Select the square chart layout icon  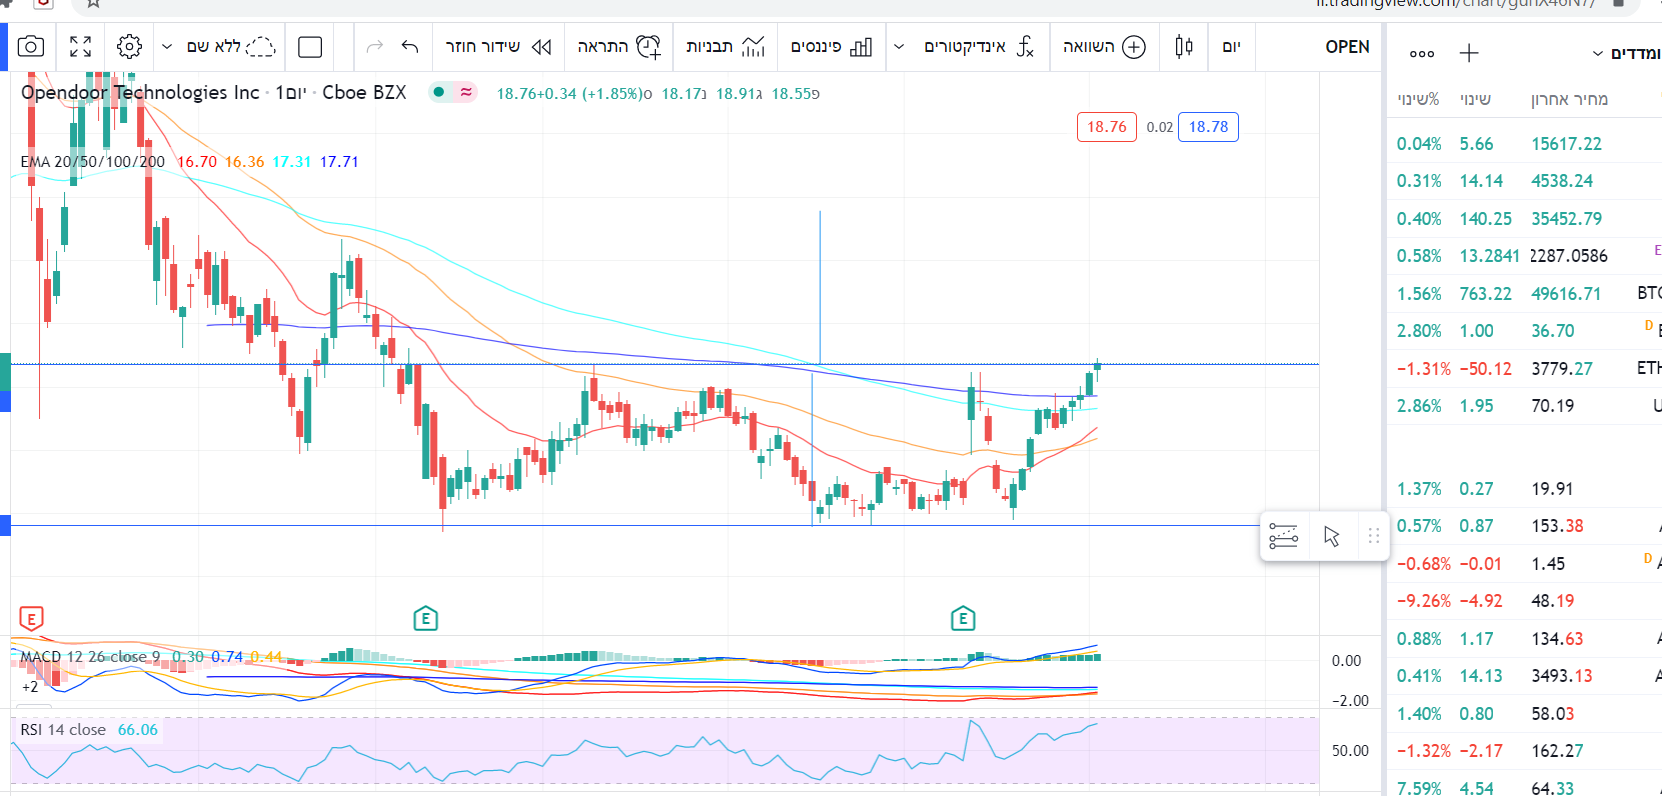click(310, 47)
